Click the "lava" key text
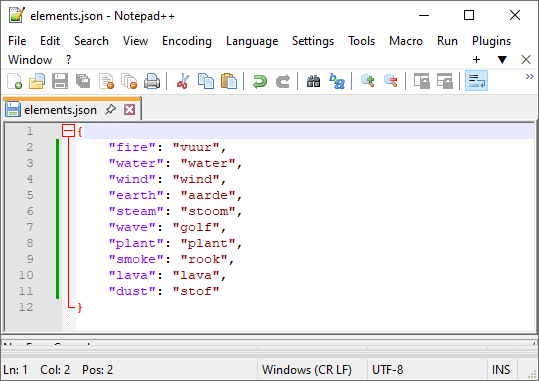This screenshot has height=381, width=539. 132,275
